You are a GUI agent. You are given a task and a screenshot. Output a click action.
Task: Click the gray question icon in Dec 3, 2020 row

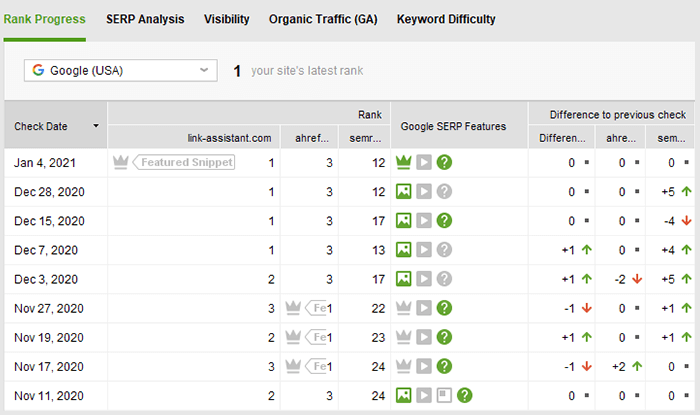[x=444, y=279]
